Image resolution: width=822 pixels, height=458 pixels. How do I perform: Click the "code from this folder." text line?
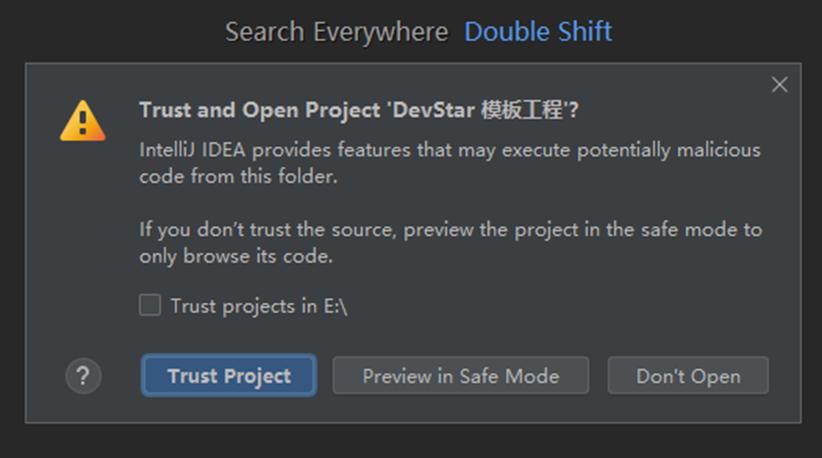(239, 176)
